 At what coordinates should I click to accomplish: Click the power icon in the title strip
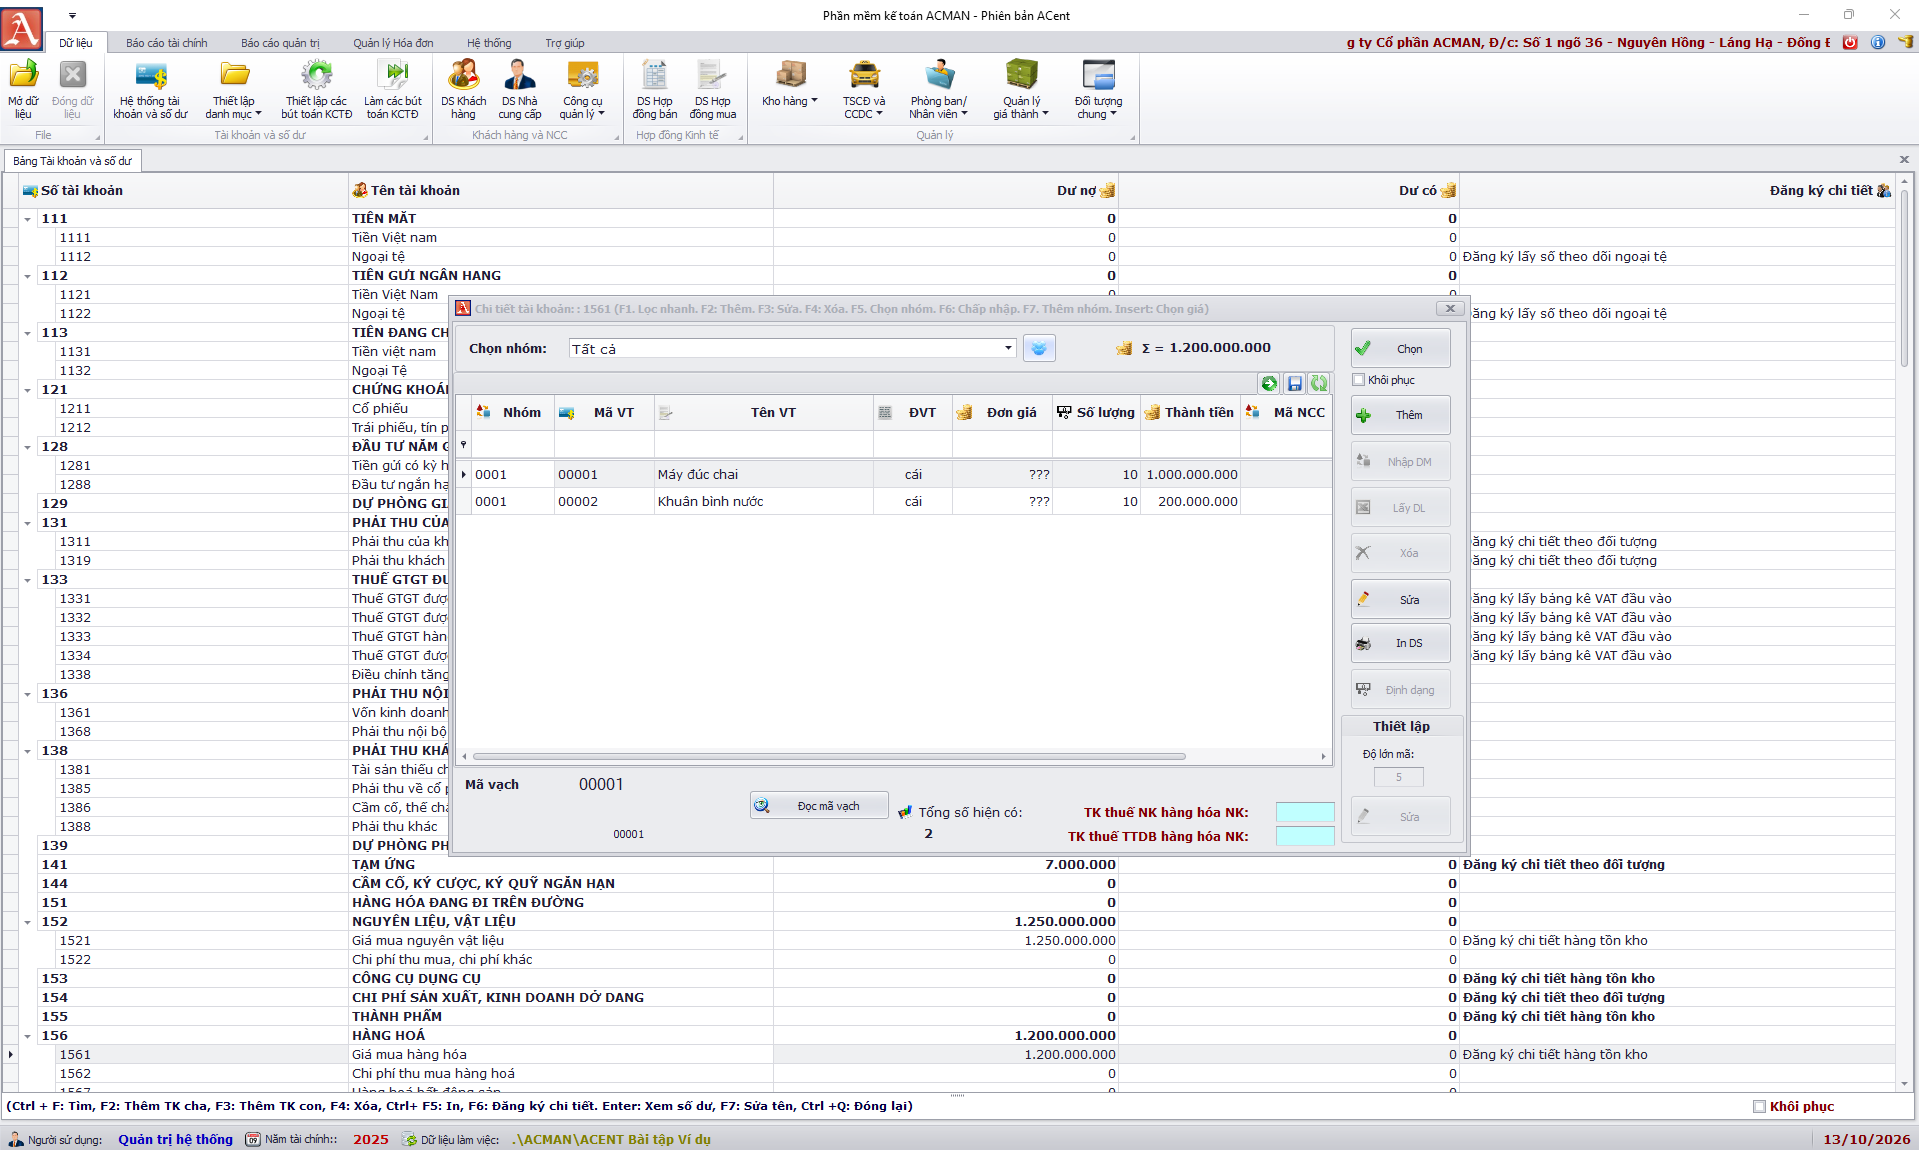click(1850, 42)
